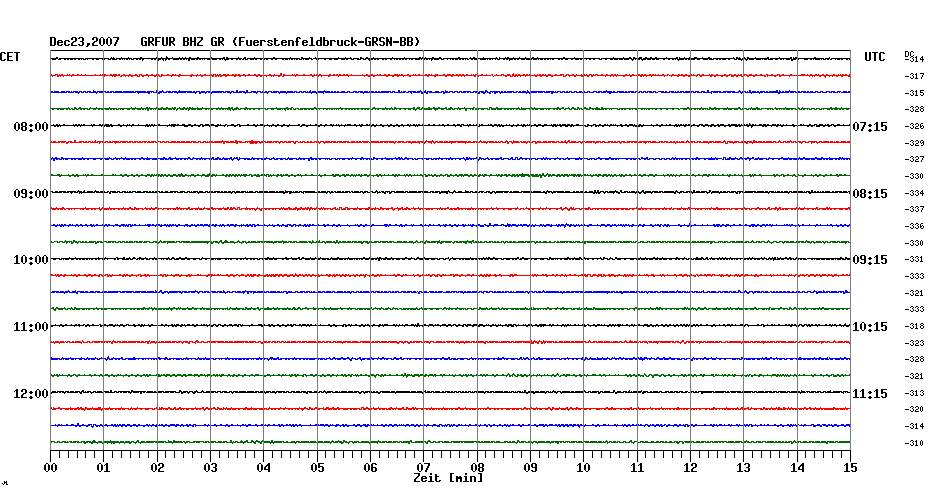Pick minute 08 on the time axis
The width and height of the screenshot is (930, 494).
[x=477, y=468]
